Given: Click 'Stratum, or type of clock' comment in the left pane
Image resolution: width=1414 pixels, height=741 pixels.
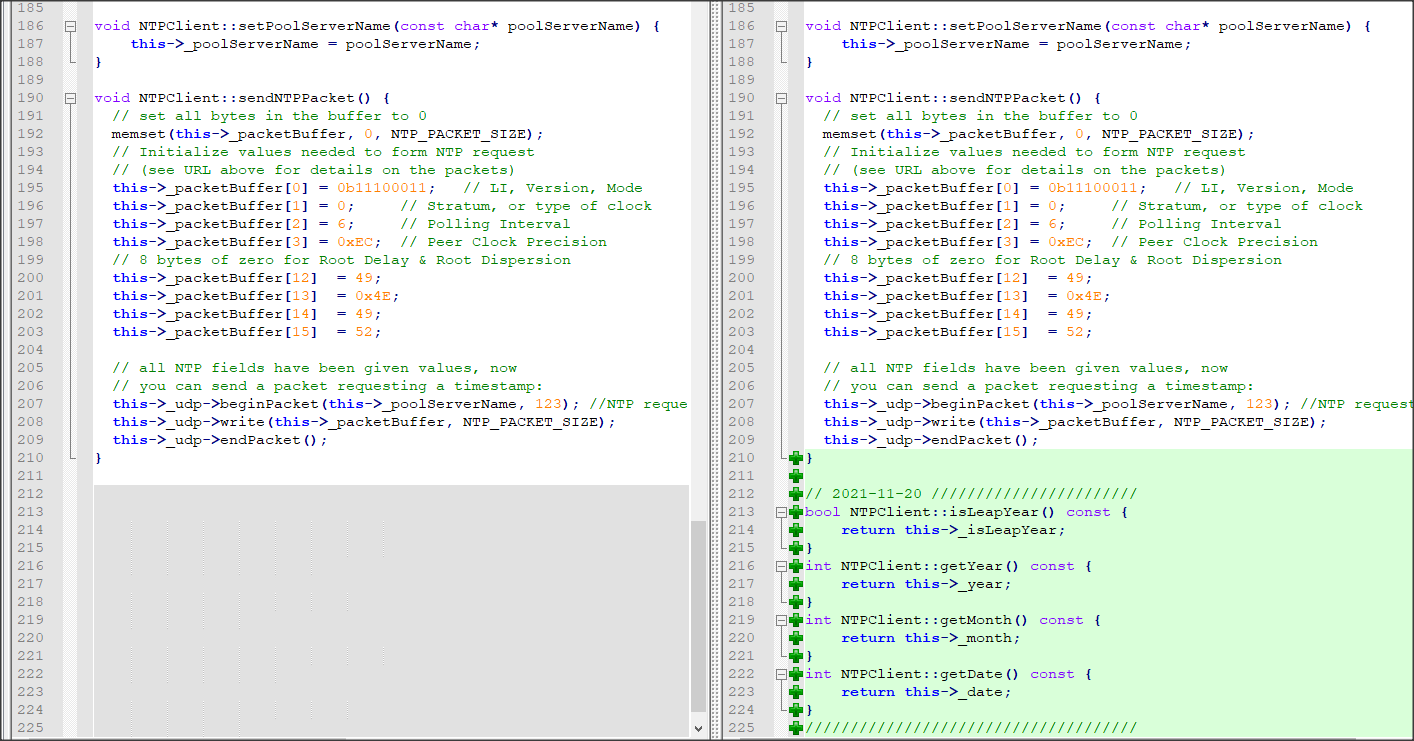Looking at the screenshot, I should click(526, 206).
